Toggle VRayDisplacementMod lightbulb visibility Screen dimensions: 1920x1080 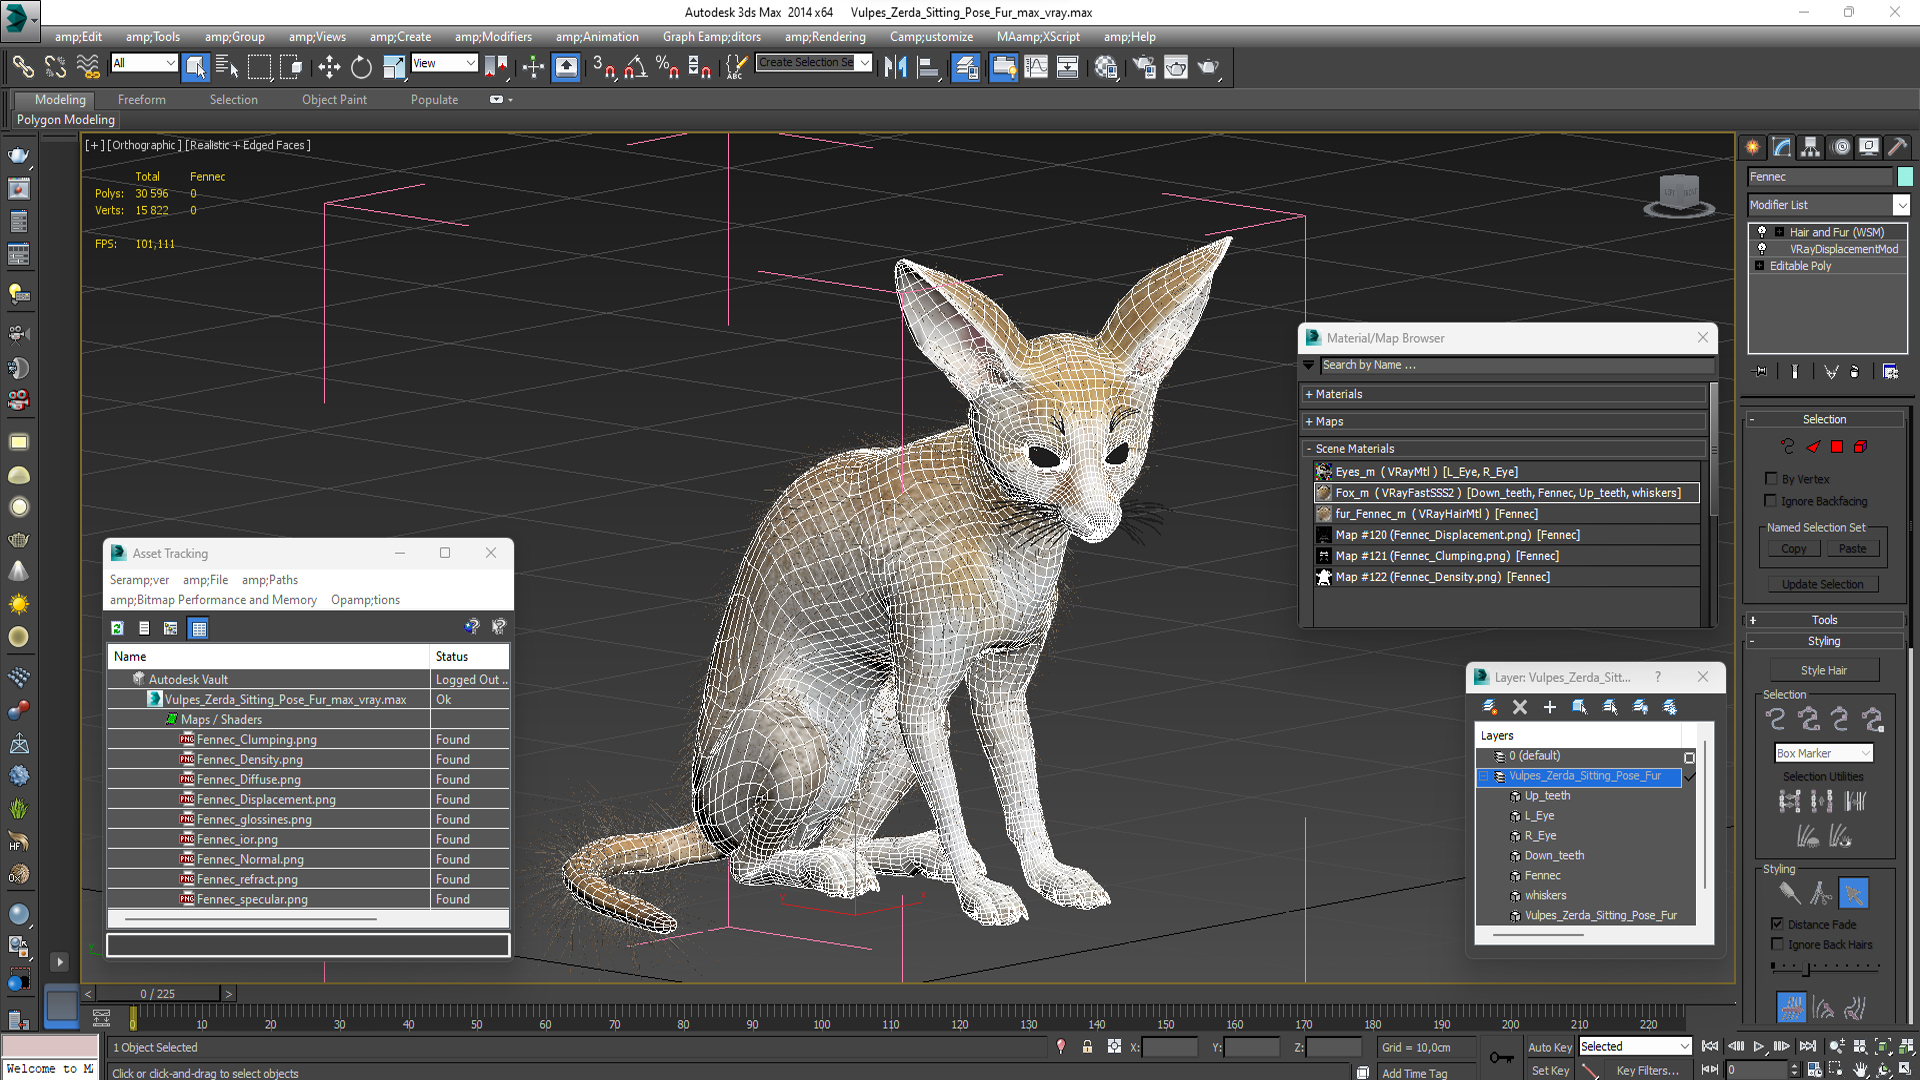click(1762, 249)
